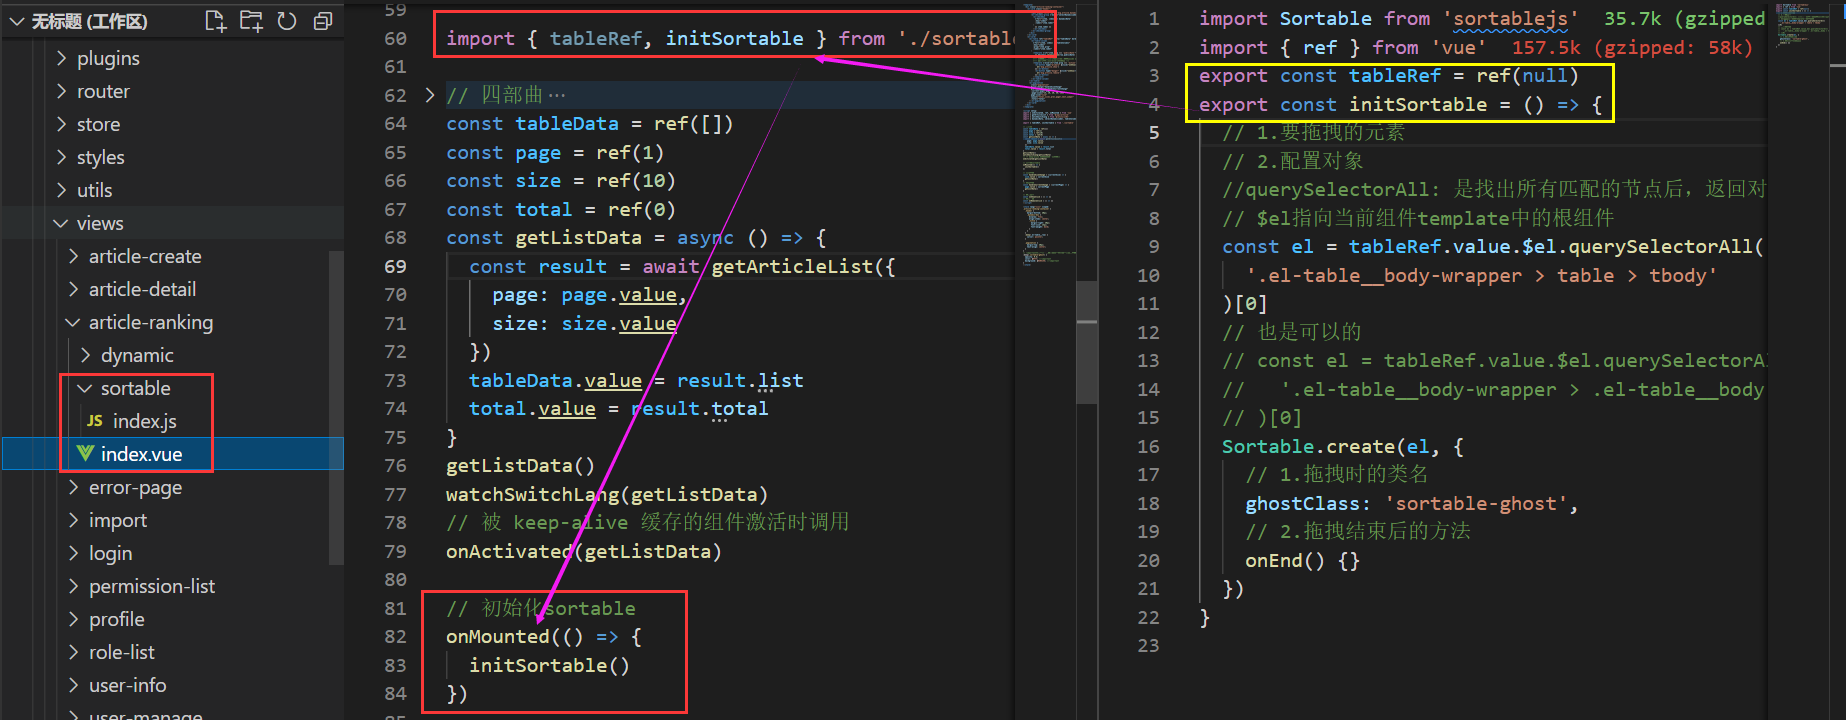Click 'onEnd() {}' on line 20

pos(1302,561)
